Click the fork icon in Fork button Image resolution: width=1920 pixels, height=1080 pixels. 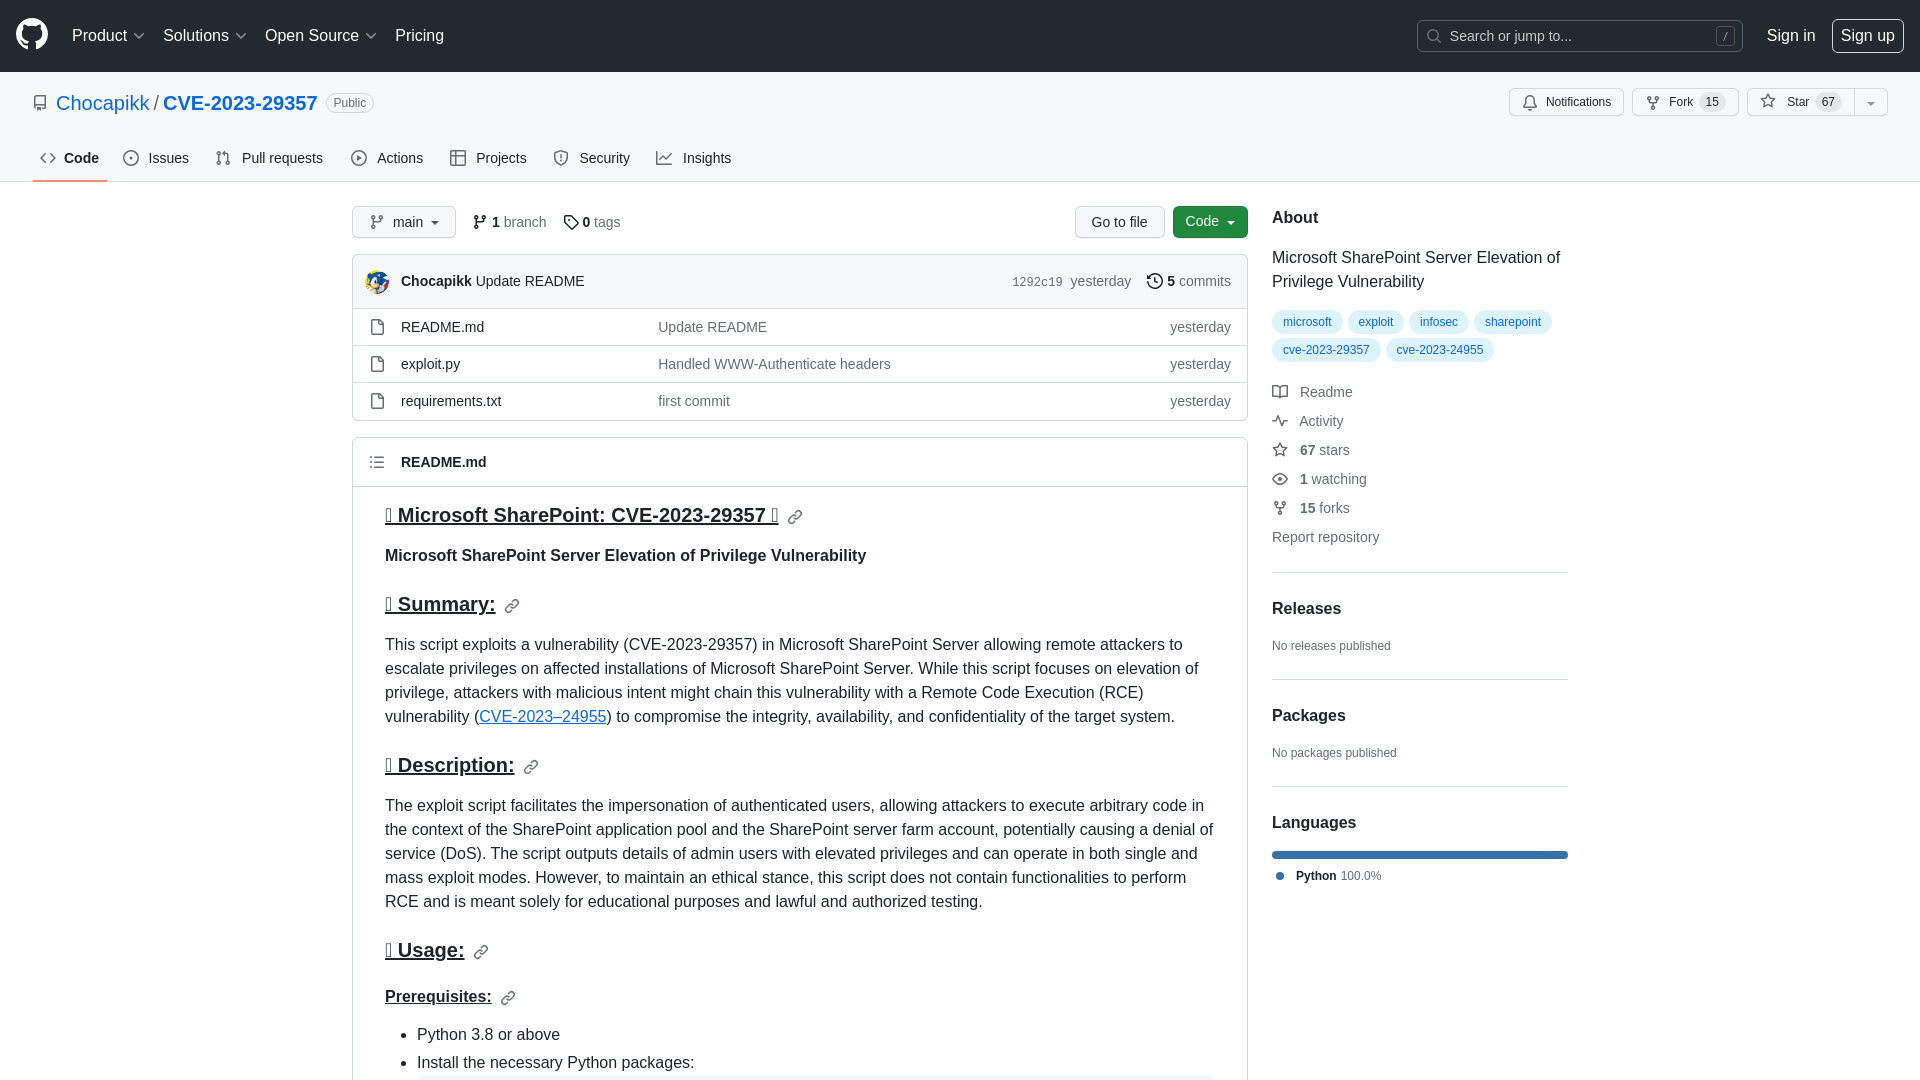[x=1653, y=102]
